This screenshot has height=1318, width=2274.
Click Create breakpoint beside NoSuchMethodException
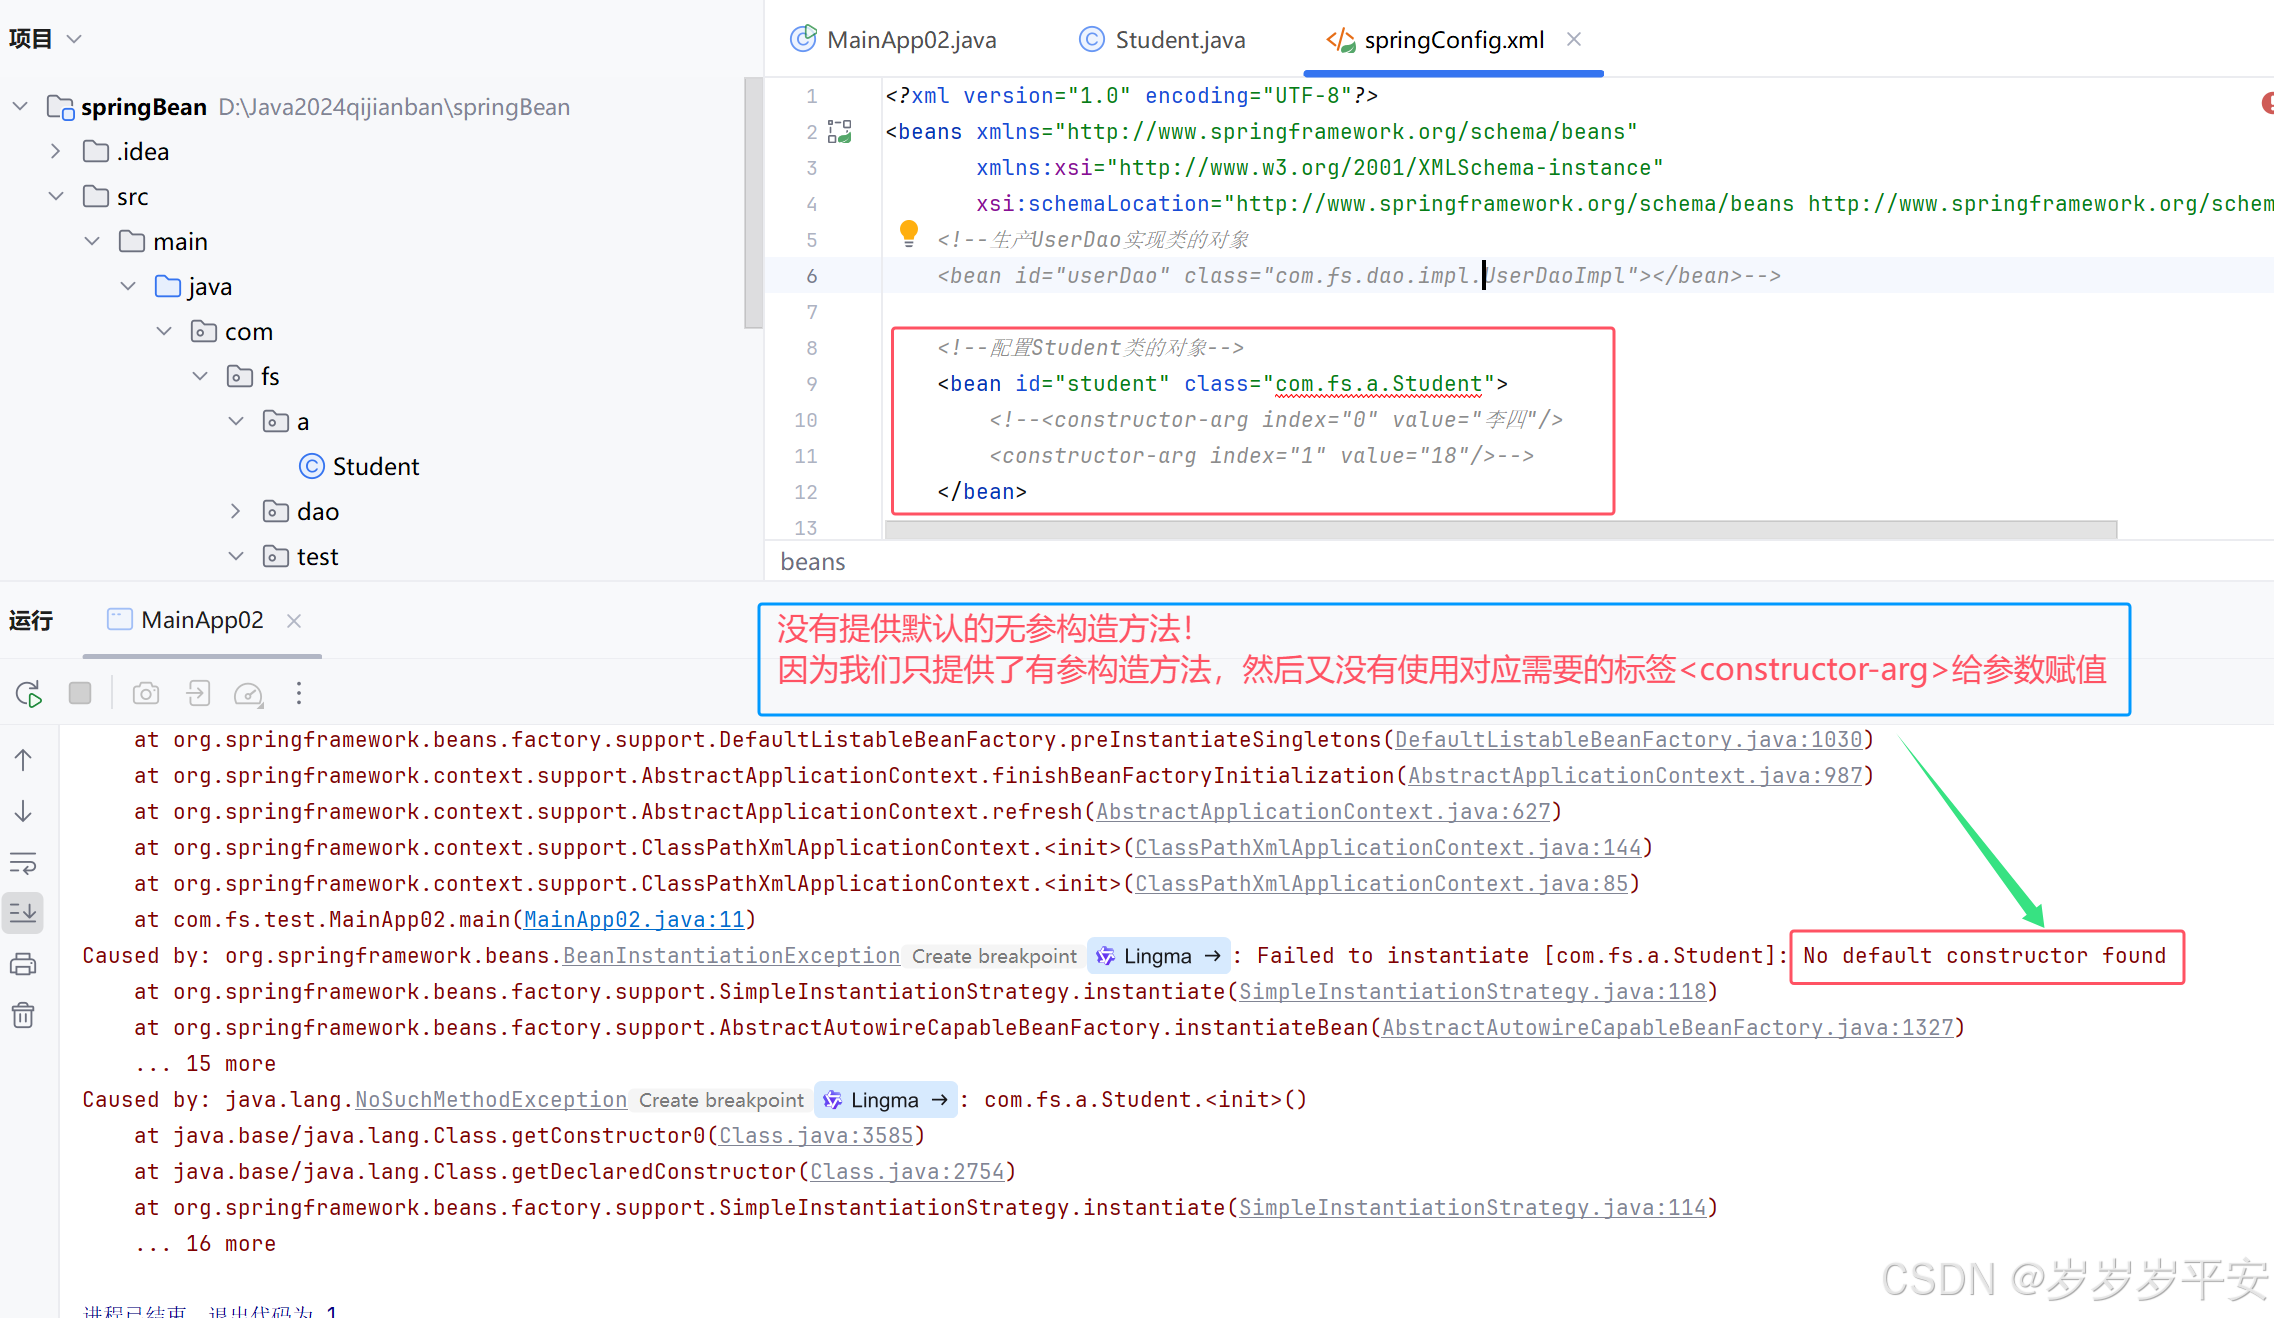pos(721,1100)
